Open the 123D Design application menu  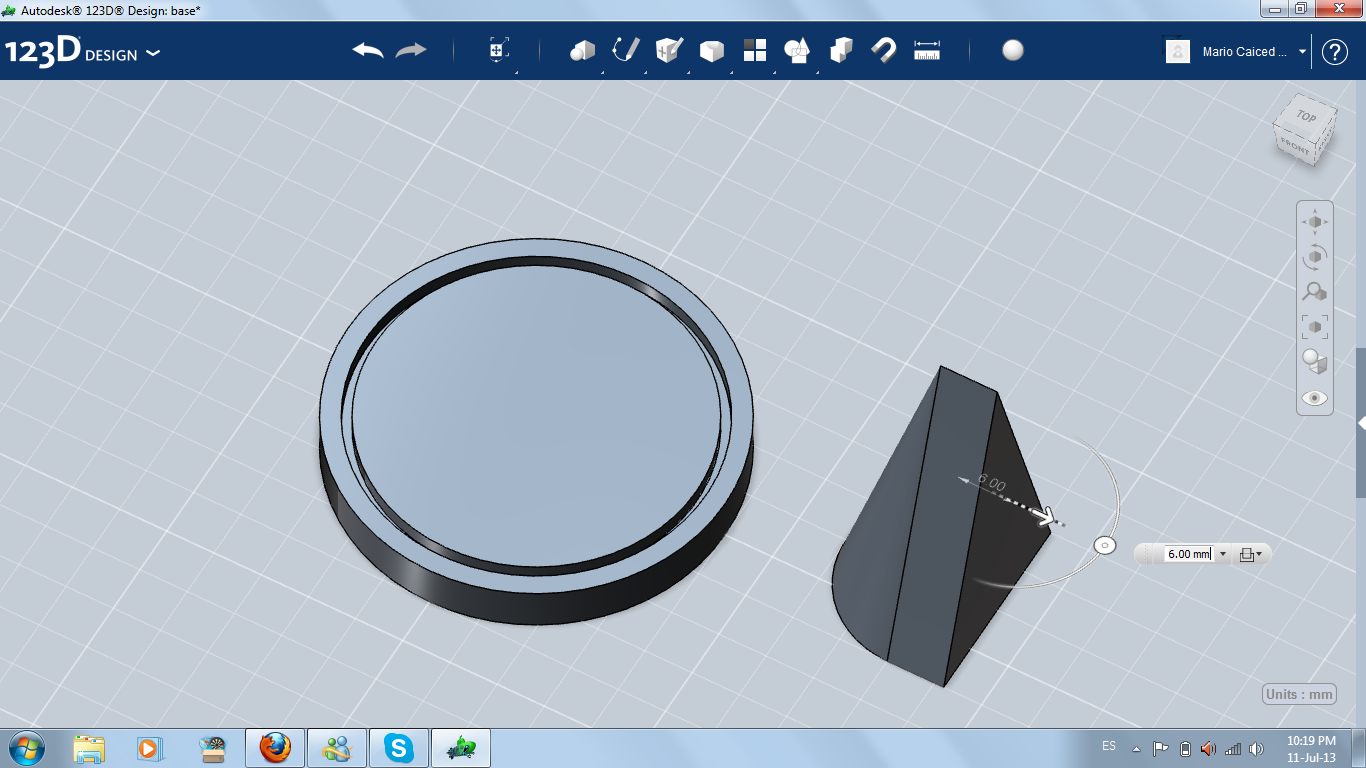click(x=83, y=52)
